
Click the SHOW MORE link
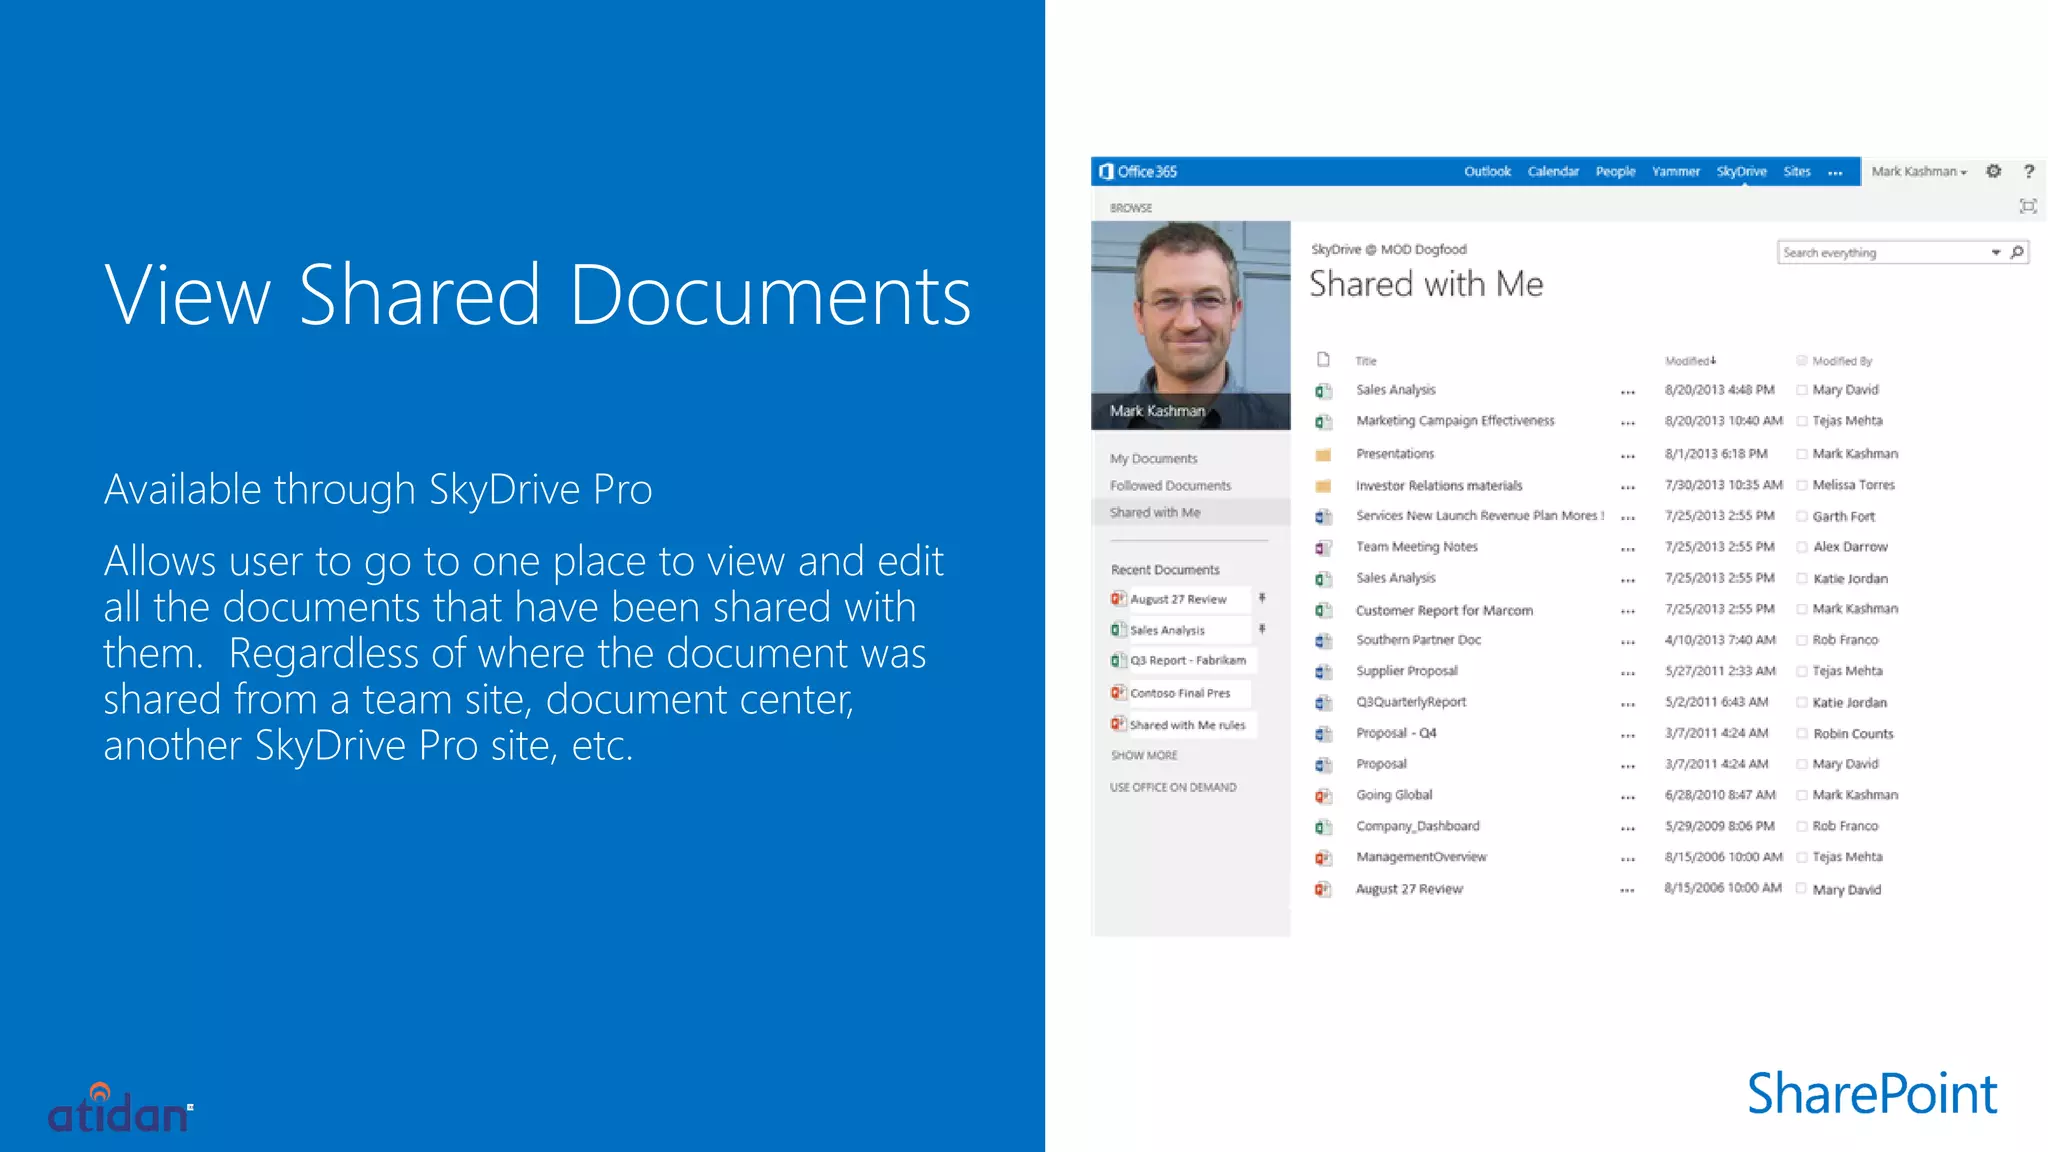[x=1144, y=755]
